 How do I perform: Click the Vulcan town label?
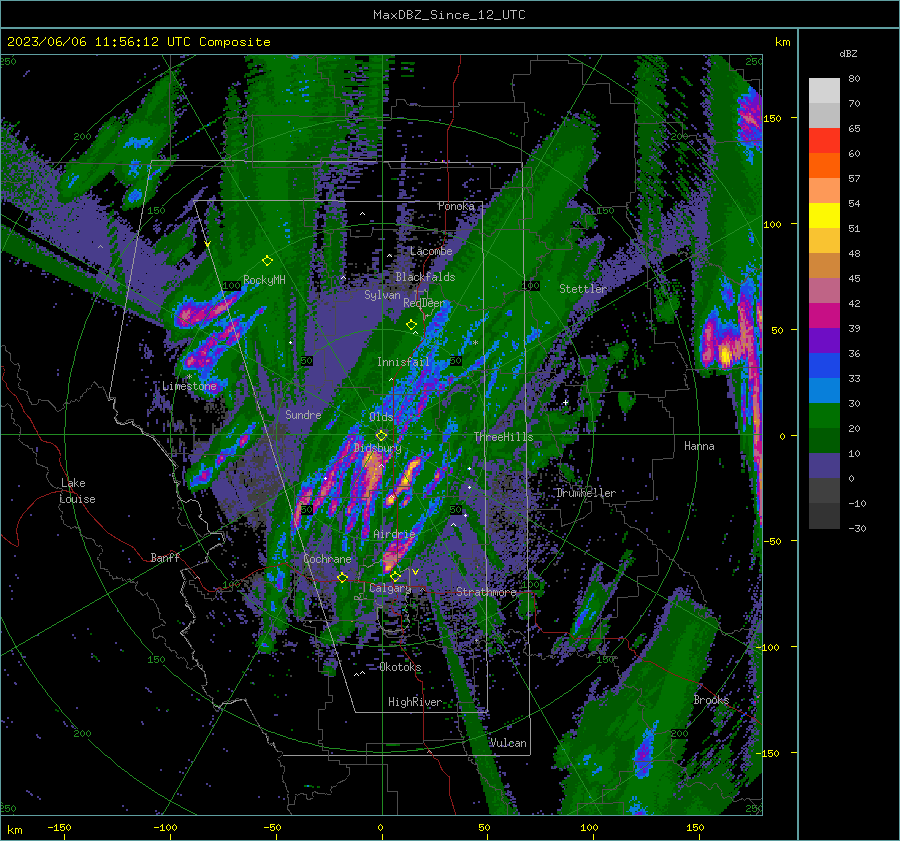[508, 743]
